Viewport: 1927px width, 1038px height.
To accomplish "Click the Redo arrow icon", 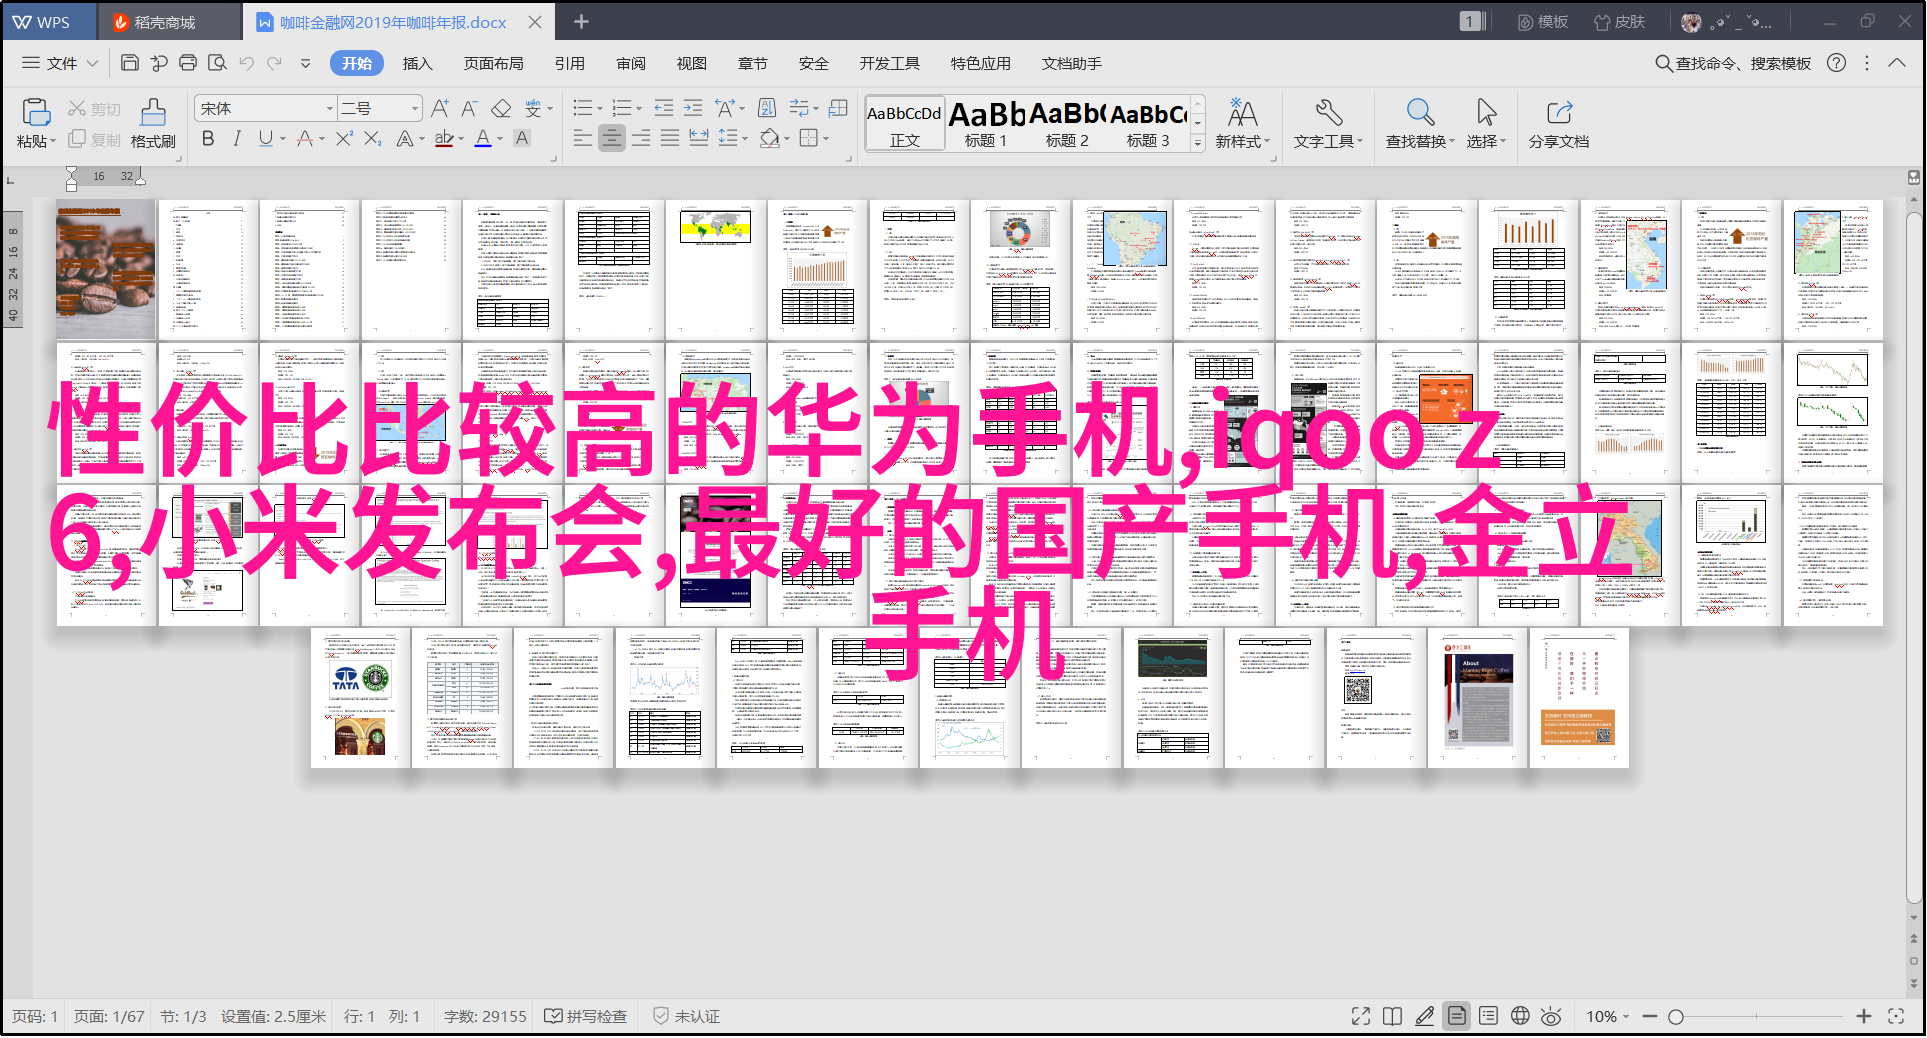I will tap(275, 63).
